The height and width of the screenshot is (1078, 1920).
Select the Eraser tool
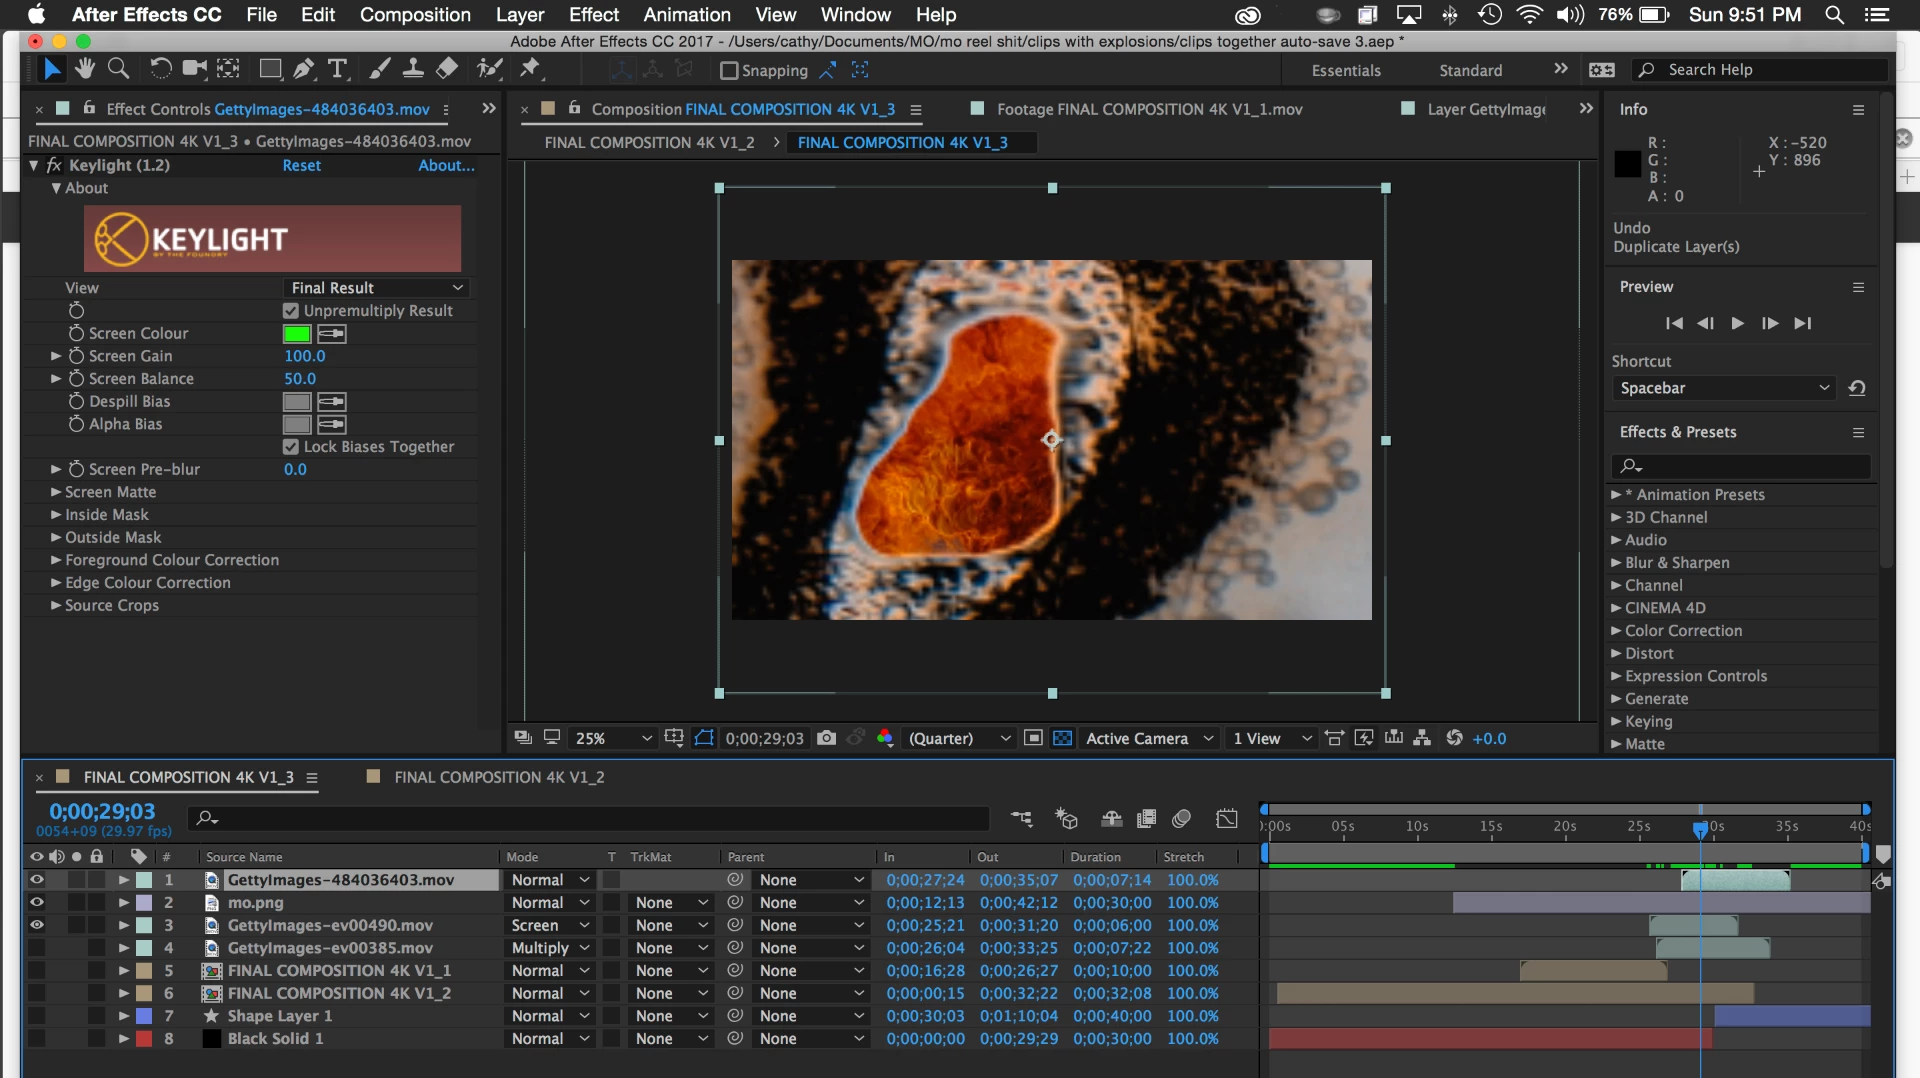447,68
